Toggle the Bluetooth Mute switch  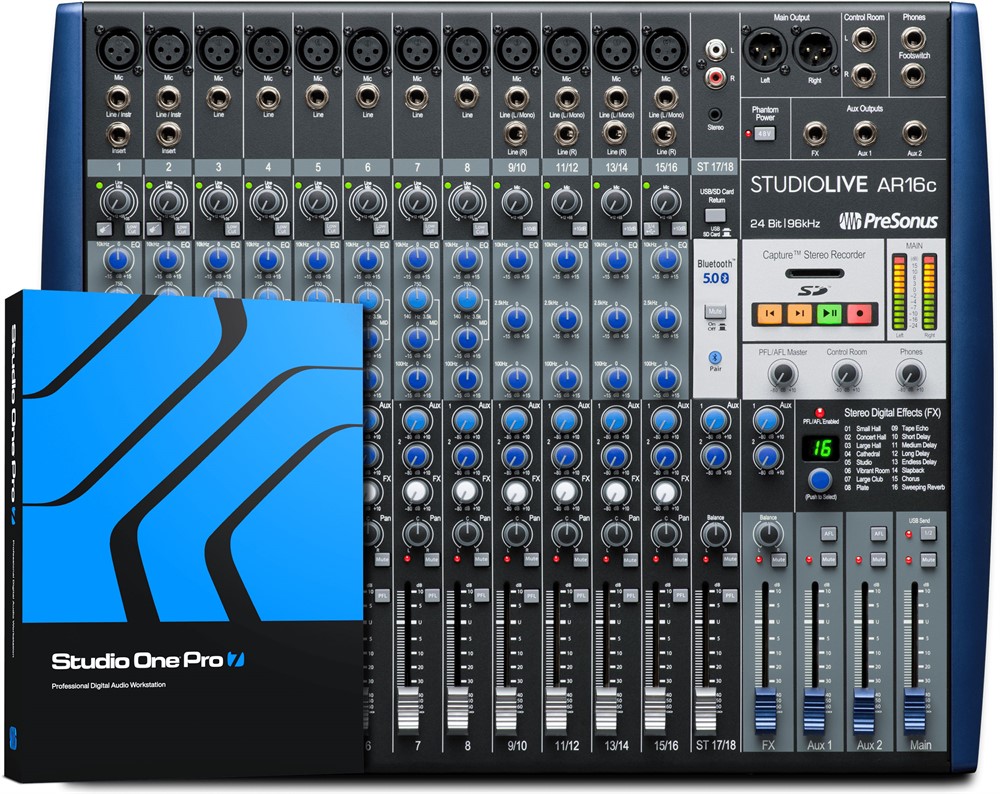715,312
